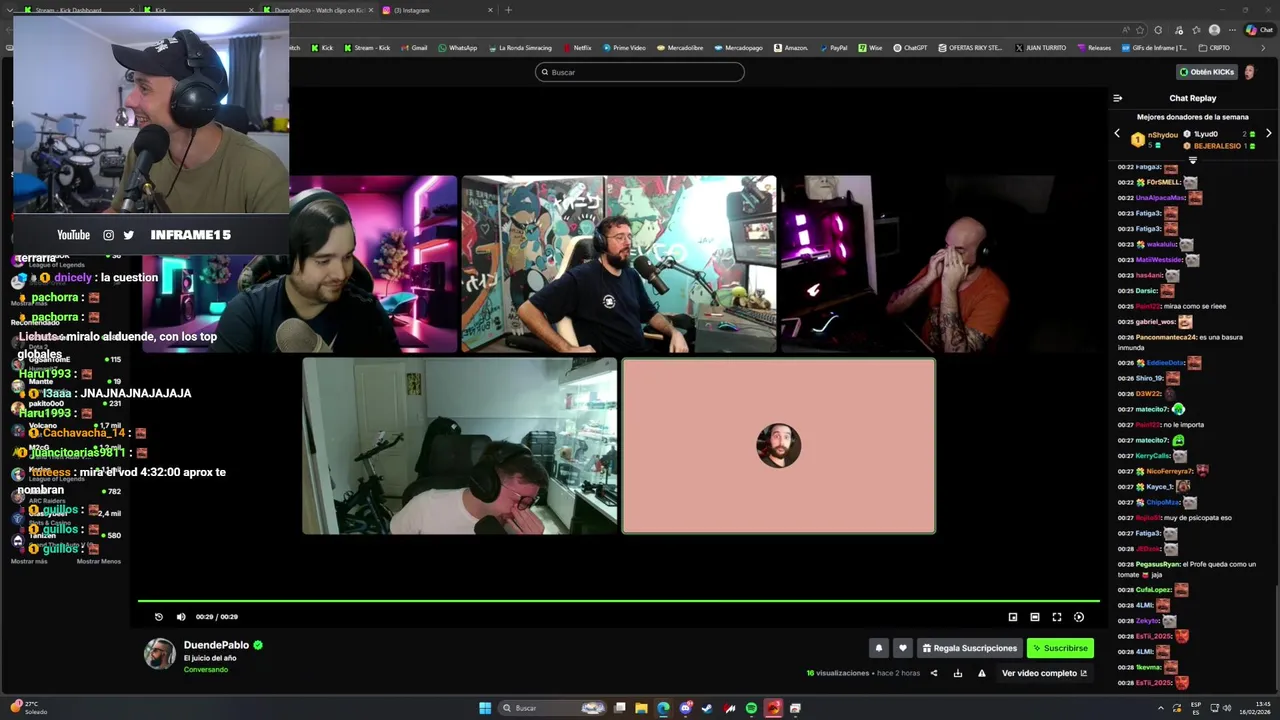Image resolution: width=1280 pixels, height=720 pixels.
Task: Click Mostrar Menos in the sidebar
Action: [98, 561]
